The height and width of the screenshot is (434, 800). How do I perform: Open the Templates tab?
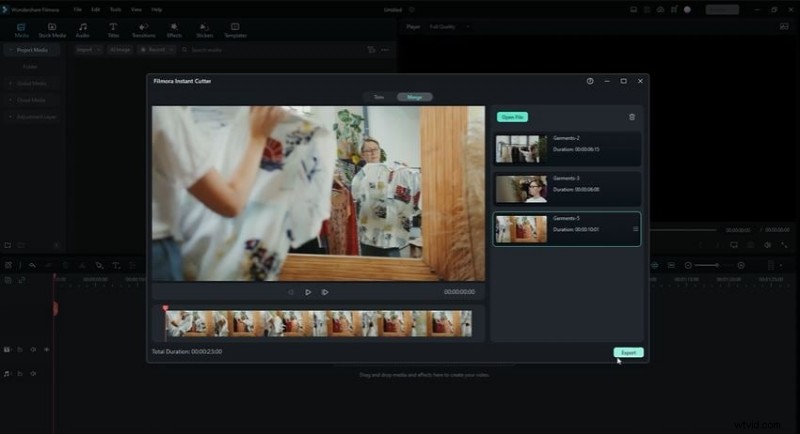point(235,31)
